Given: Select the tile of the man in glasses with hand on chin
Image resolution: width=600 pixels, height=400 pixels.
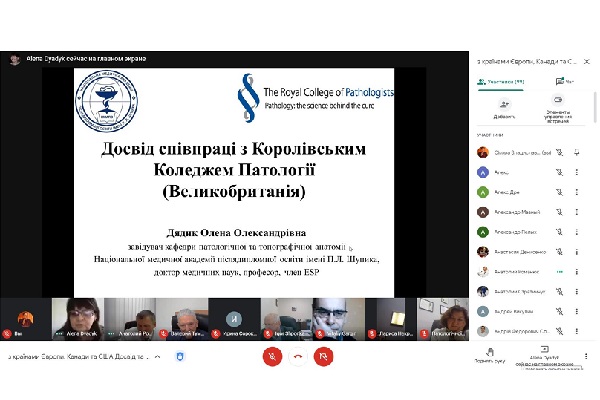Looking at the screenshot, I should pos(339,319).
